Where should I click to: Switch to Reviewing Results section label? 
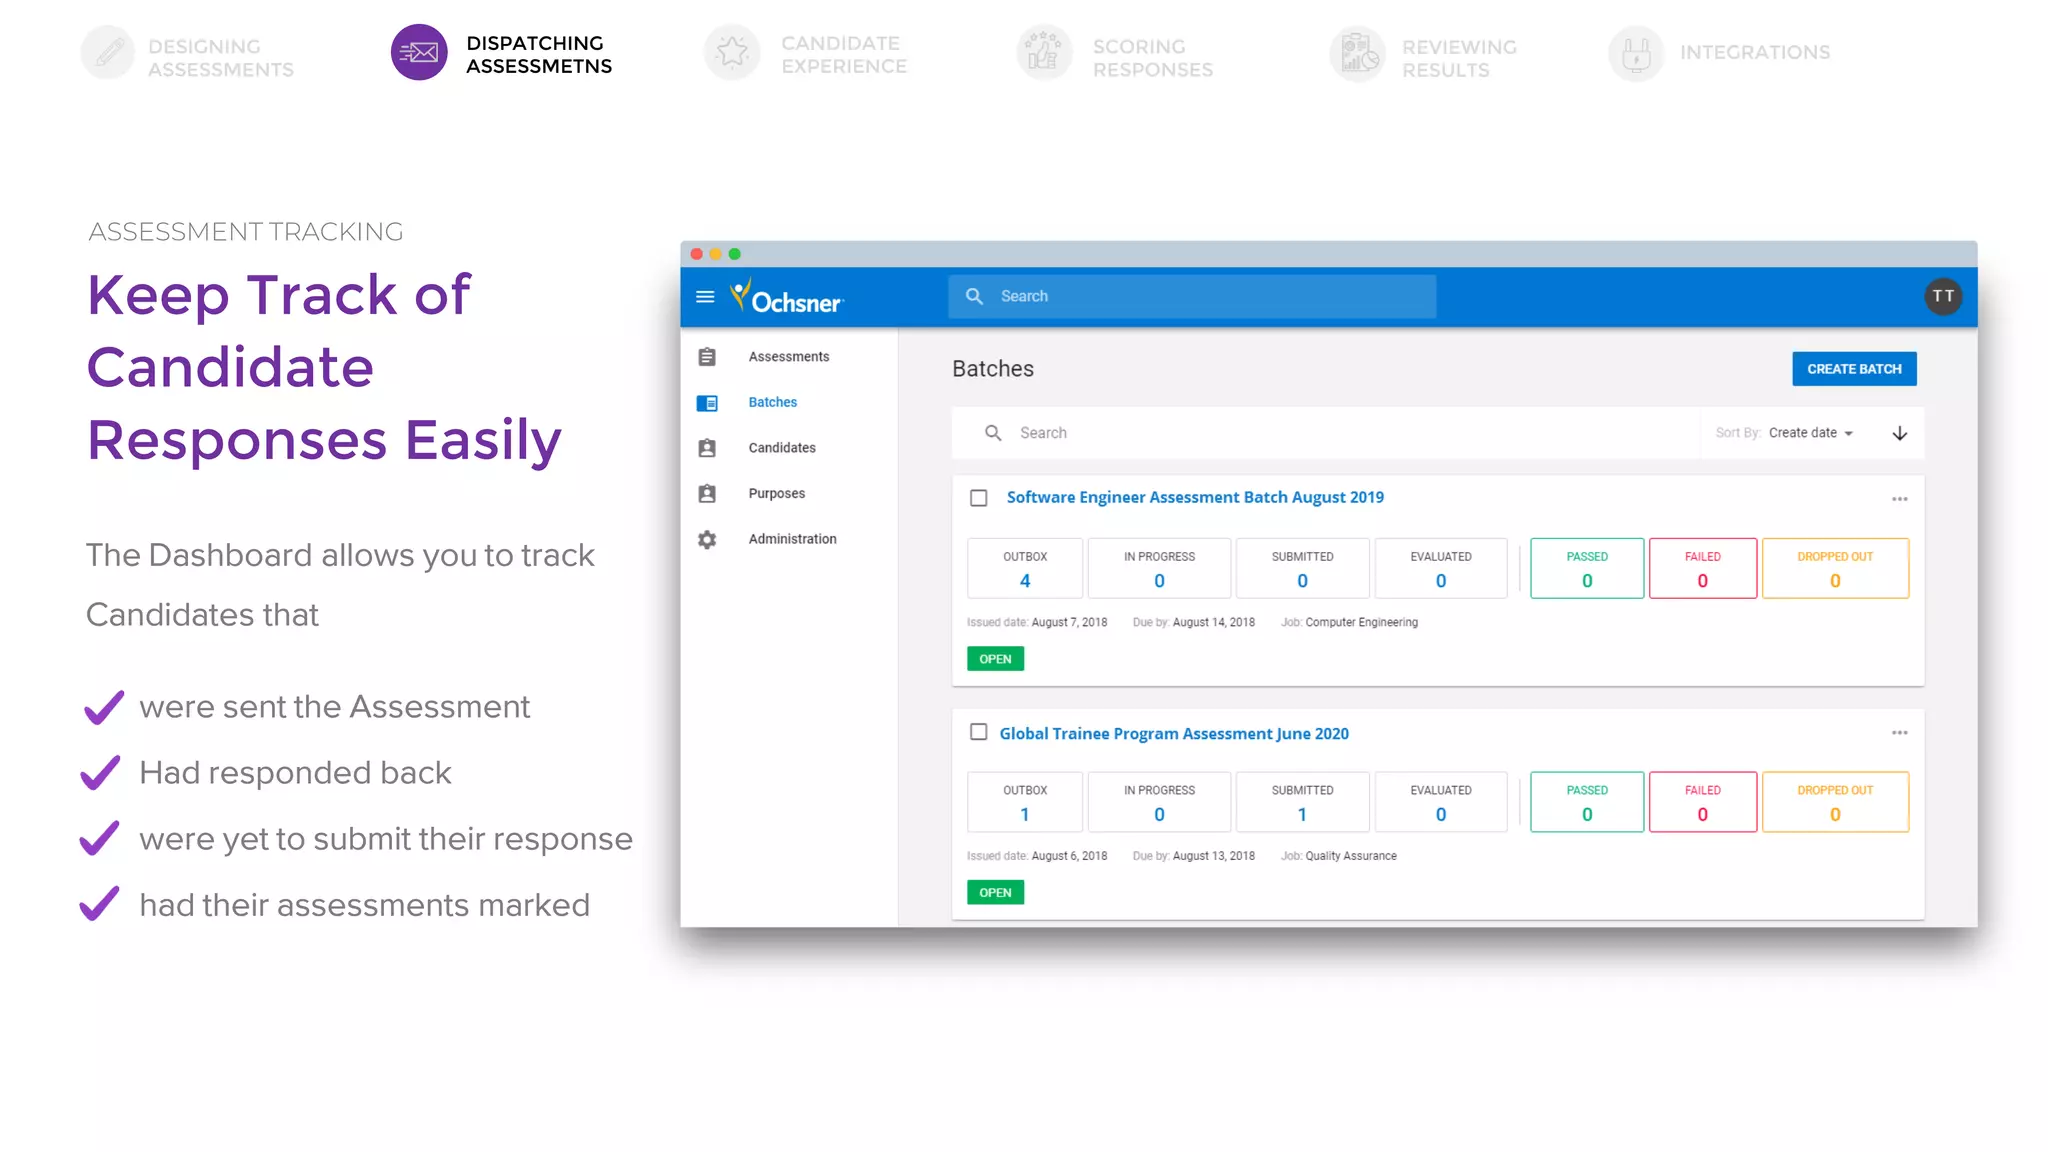1459,59
